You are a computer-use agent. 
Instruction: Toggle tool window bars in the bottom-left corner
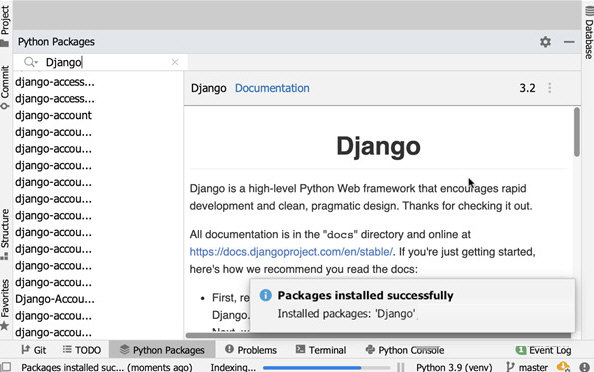click(x=6, y=367)
